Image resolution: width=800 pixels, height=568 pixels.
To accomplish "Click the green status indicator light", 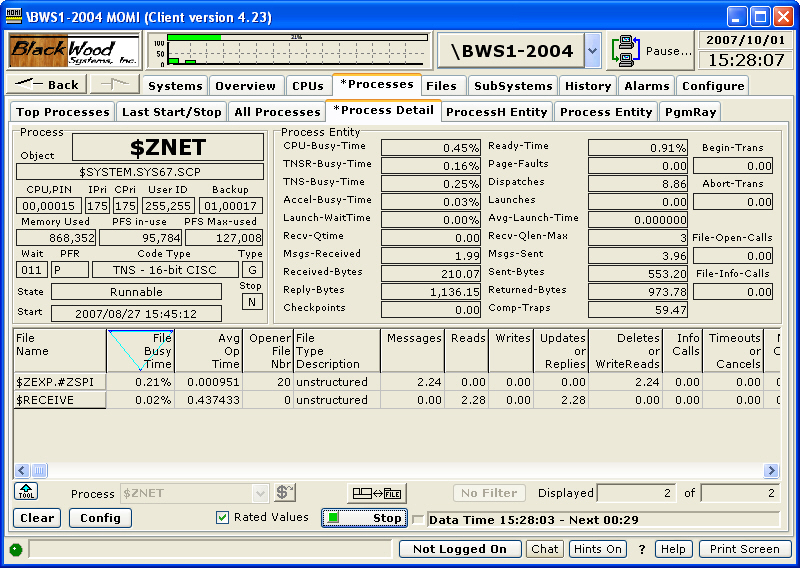I will [x=16, y=549].
